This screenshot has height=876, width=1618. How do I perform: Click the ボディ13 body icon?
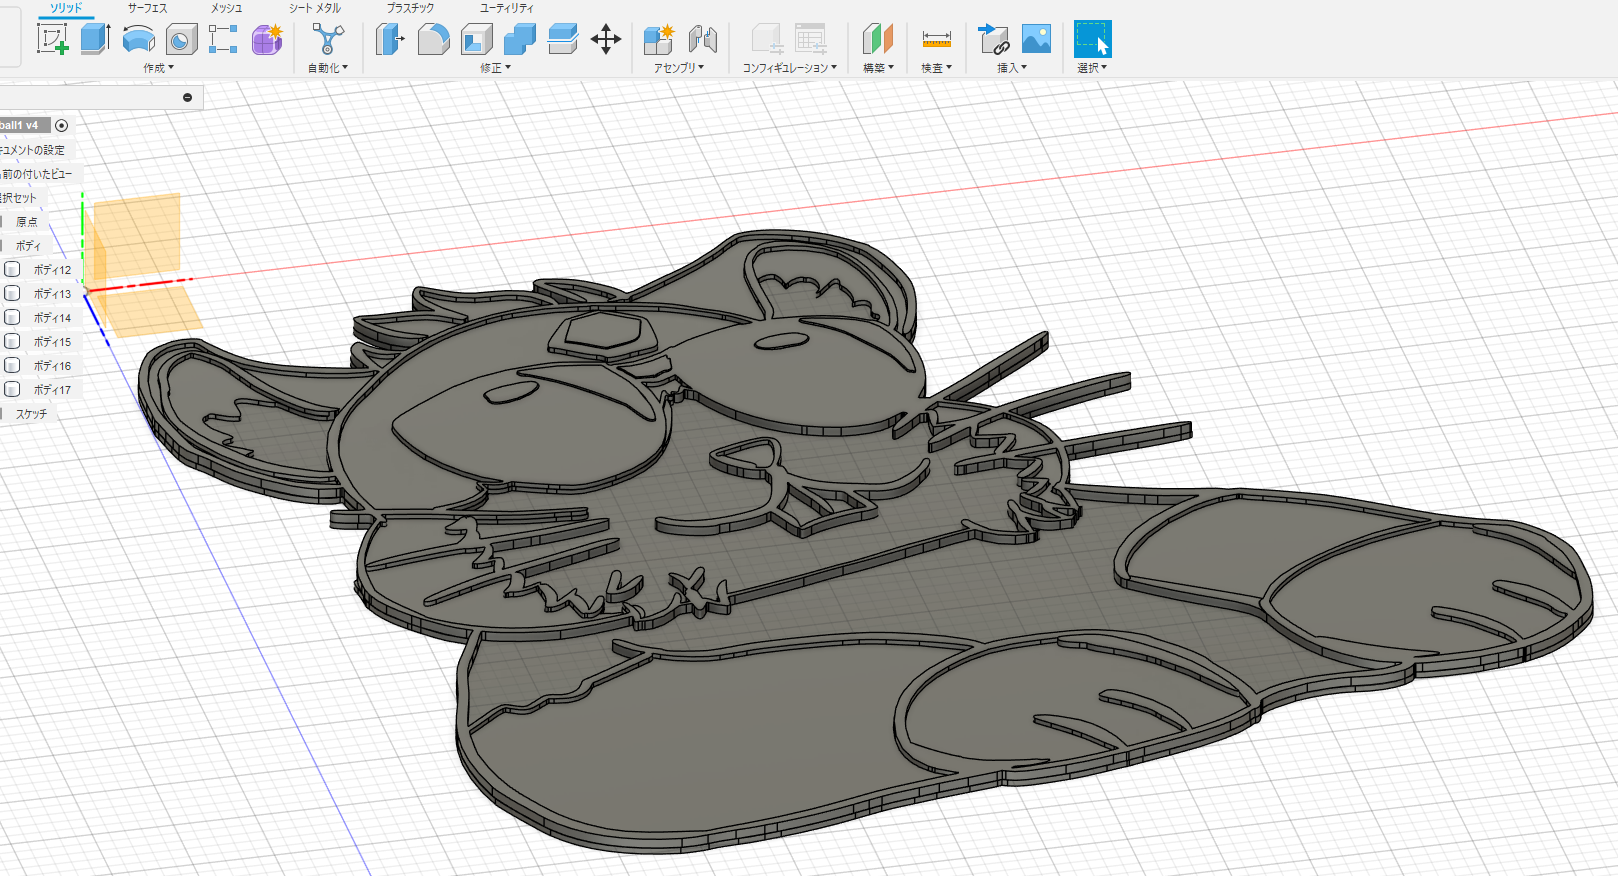pyautogui.click(x=12, y=293)
